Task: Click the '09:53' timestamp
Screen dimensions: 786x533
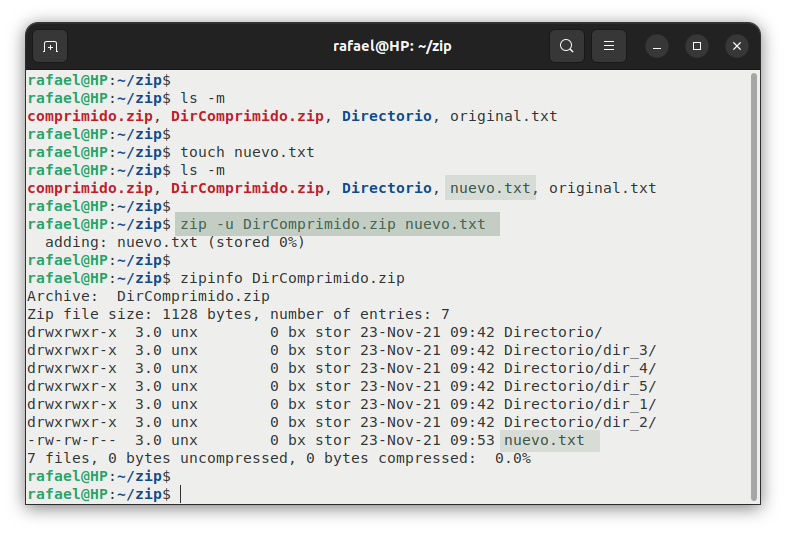Action: [x=472, y=441]
